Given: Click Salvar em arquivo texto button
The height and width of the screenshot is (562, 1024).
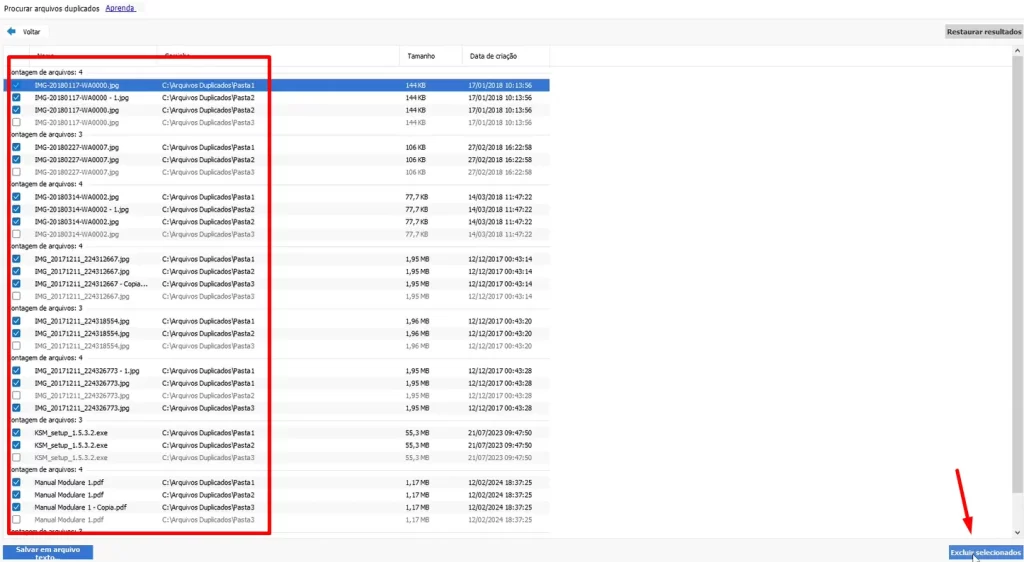Looking at the screenshot, I should pyautogui.click(x=48, y=552).
